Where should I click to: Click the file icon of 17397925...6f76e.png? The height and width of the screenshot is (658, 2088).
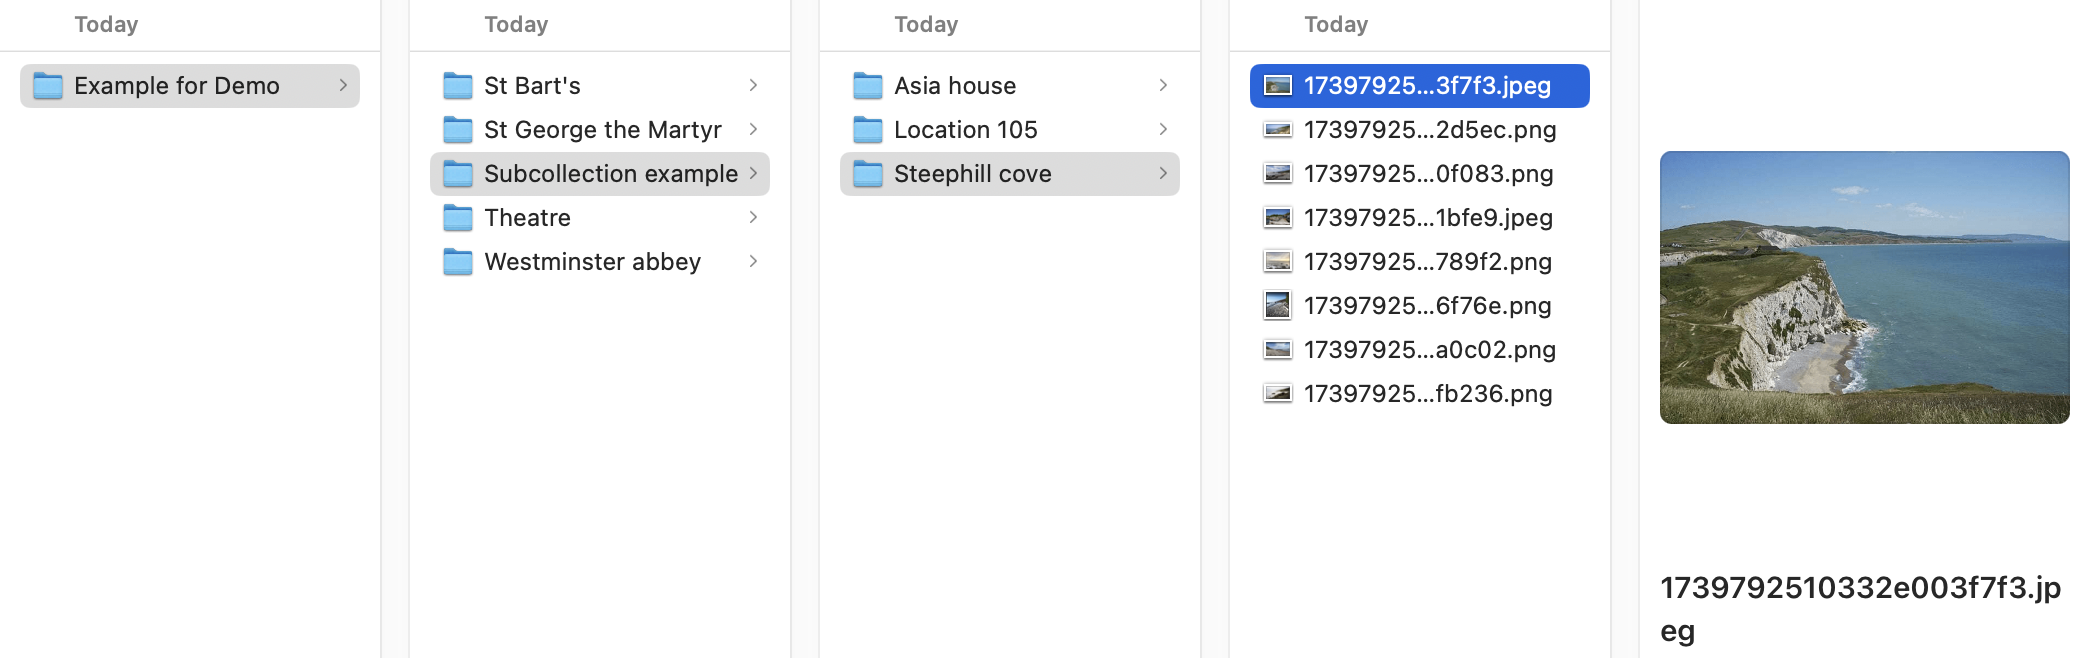(1278, 306)
